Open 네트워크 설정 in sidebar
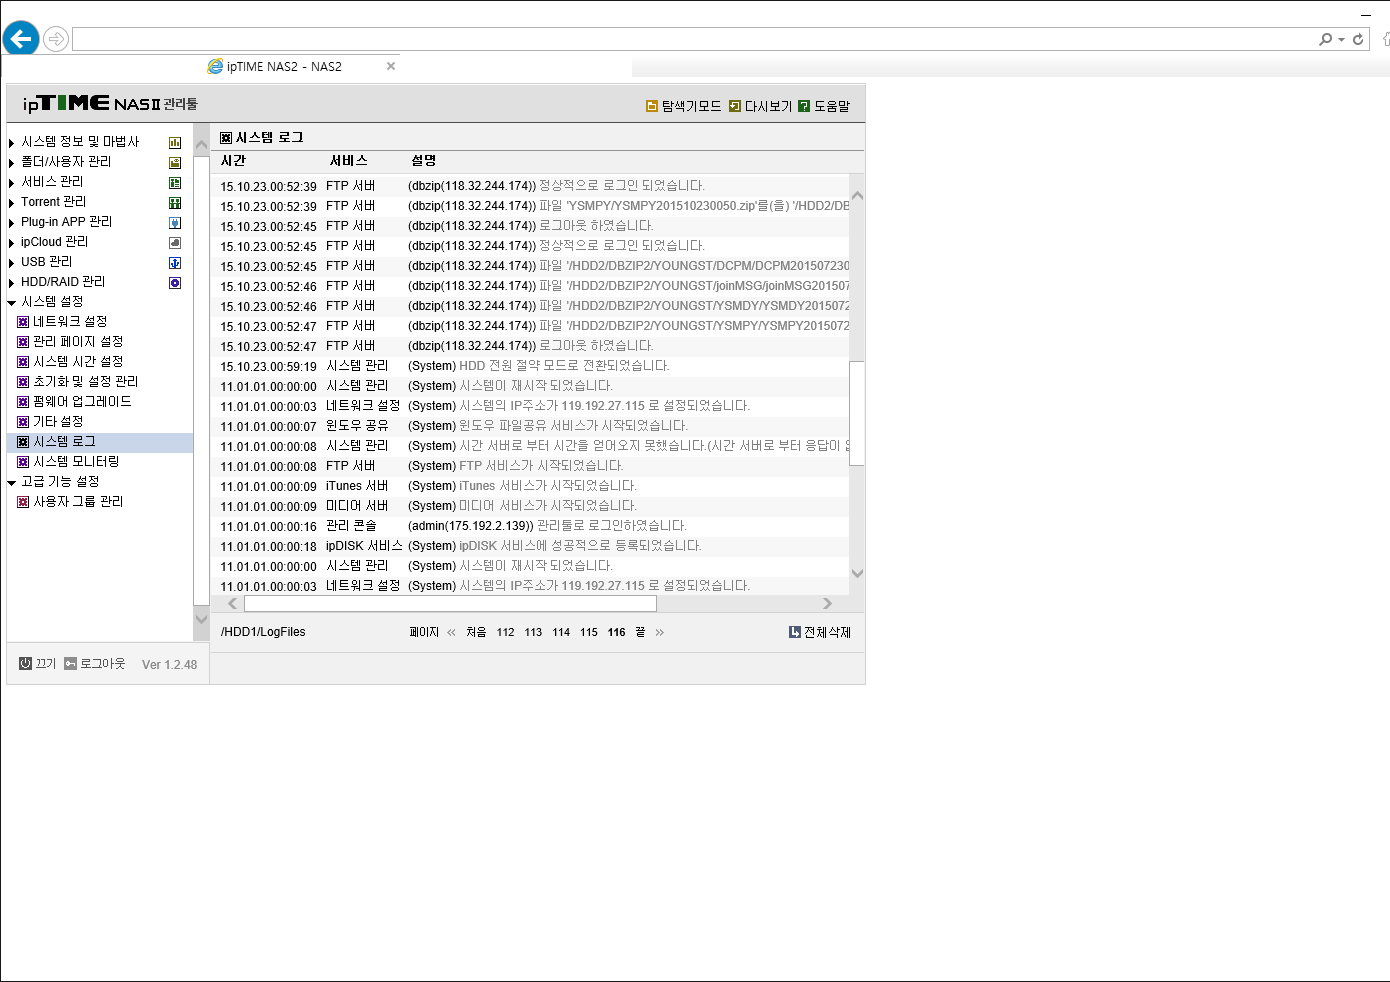The image size is (1390, 982). coord(70,322)
